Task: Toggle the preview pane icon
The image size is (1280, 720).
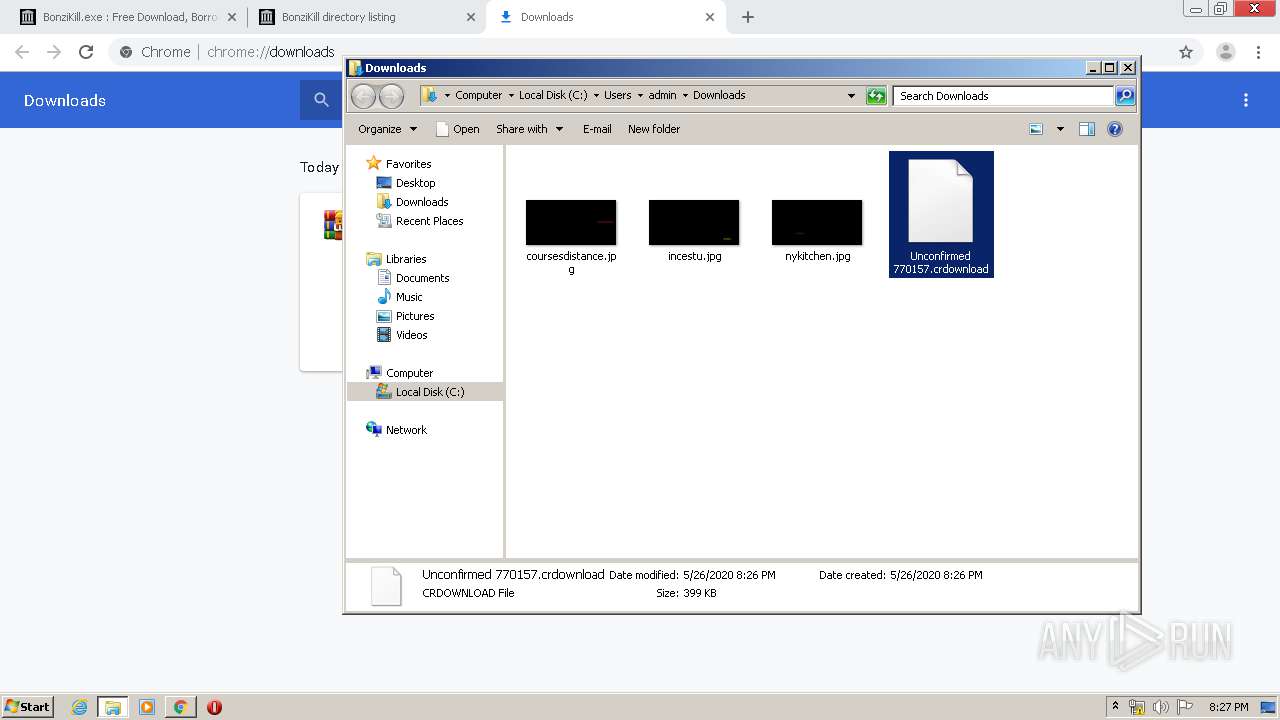Action: [x=1087, y=129]
